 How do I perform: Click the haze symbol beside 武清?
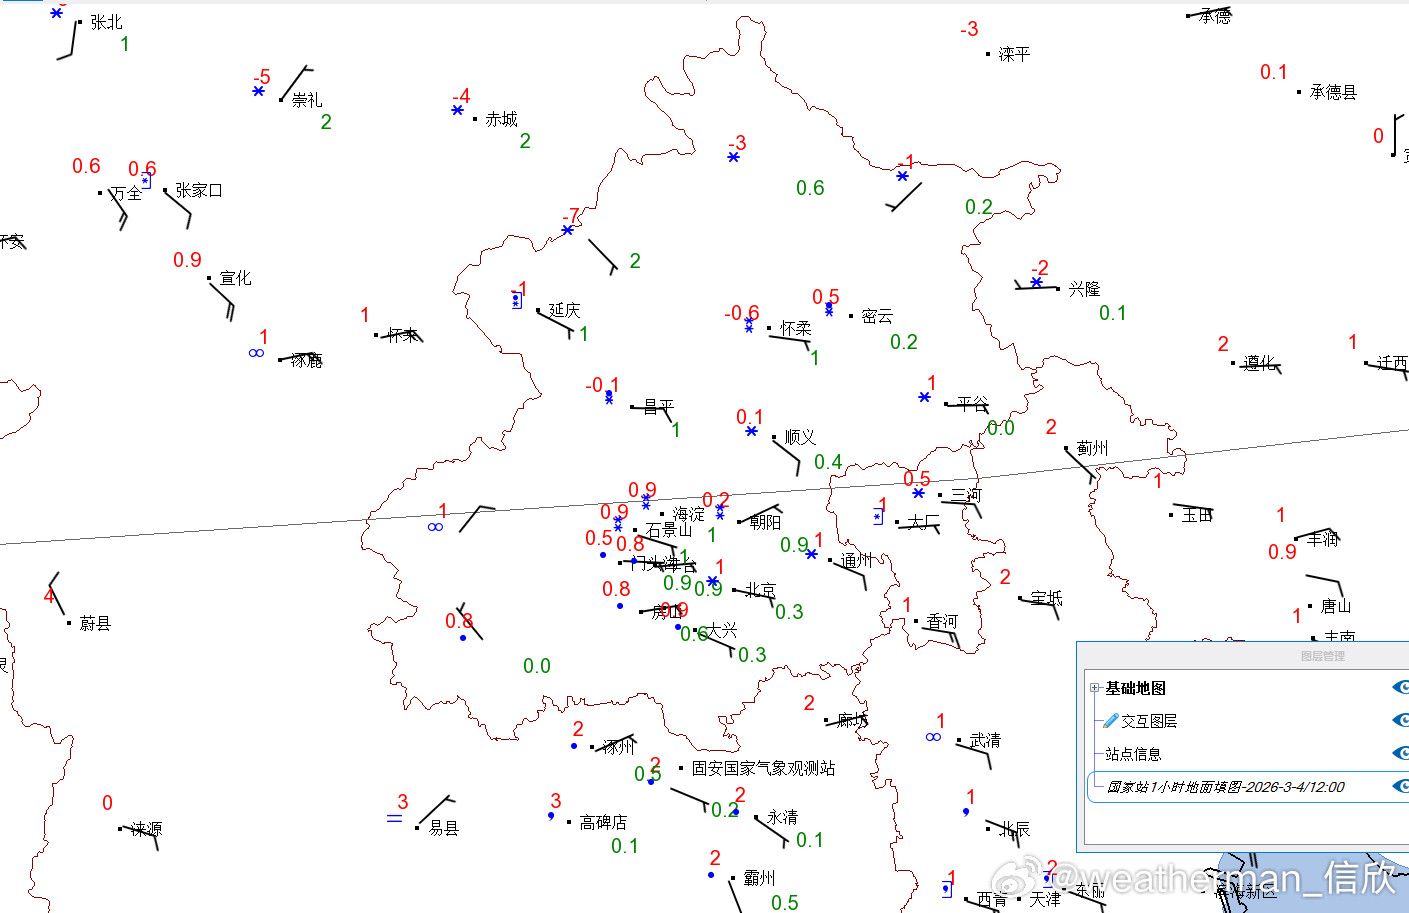coord(932,737)
